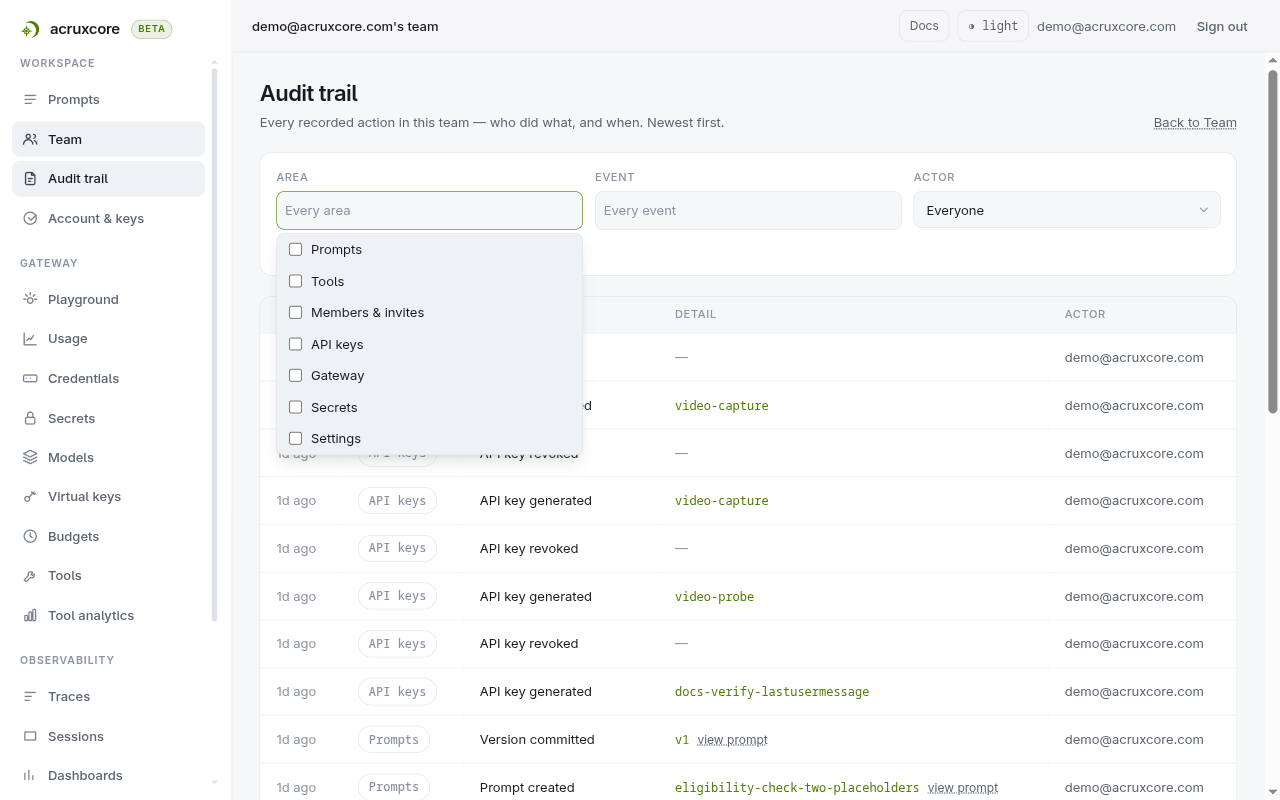Toggle the light theme switch
Image resolution: width=1280 pixels, height=800 pixels.
[993, 26]
